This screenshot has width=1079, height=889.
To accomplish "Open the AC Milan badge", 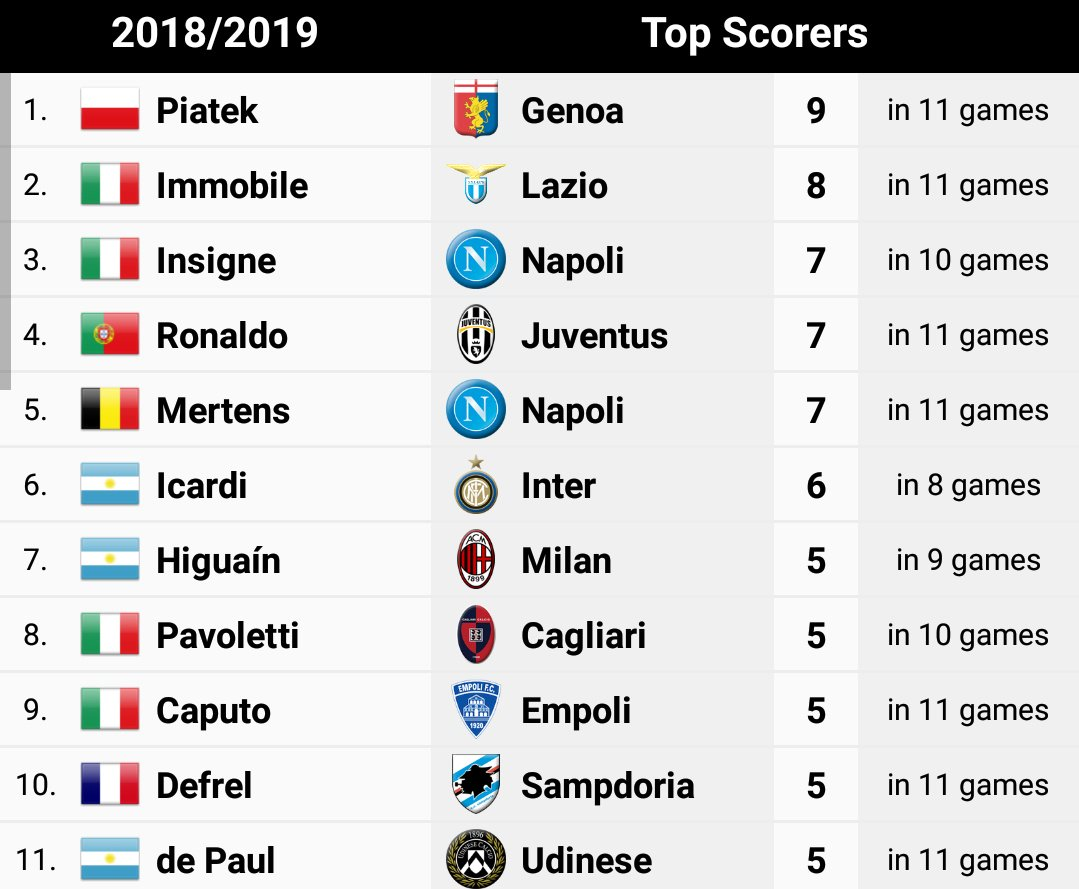I will click(476, 559).
